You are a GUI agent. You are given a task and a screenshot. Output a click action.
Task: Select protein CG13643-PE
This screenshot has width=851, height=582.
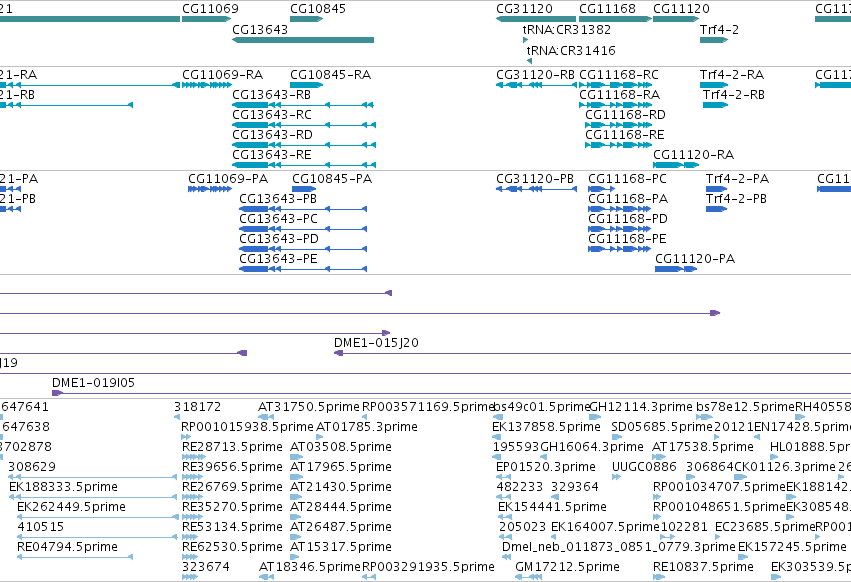pyautogui.click(x=303, y=269)
